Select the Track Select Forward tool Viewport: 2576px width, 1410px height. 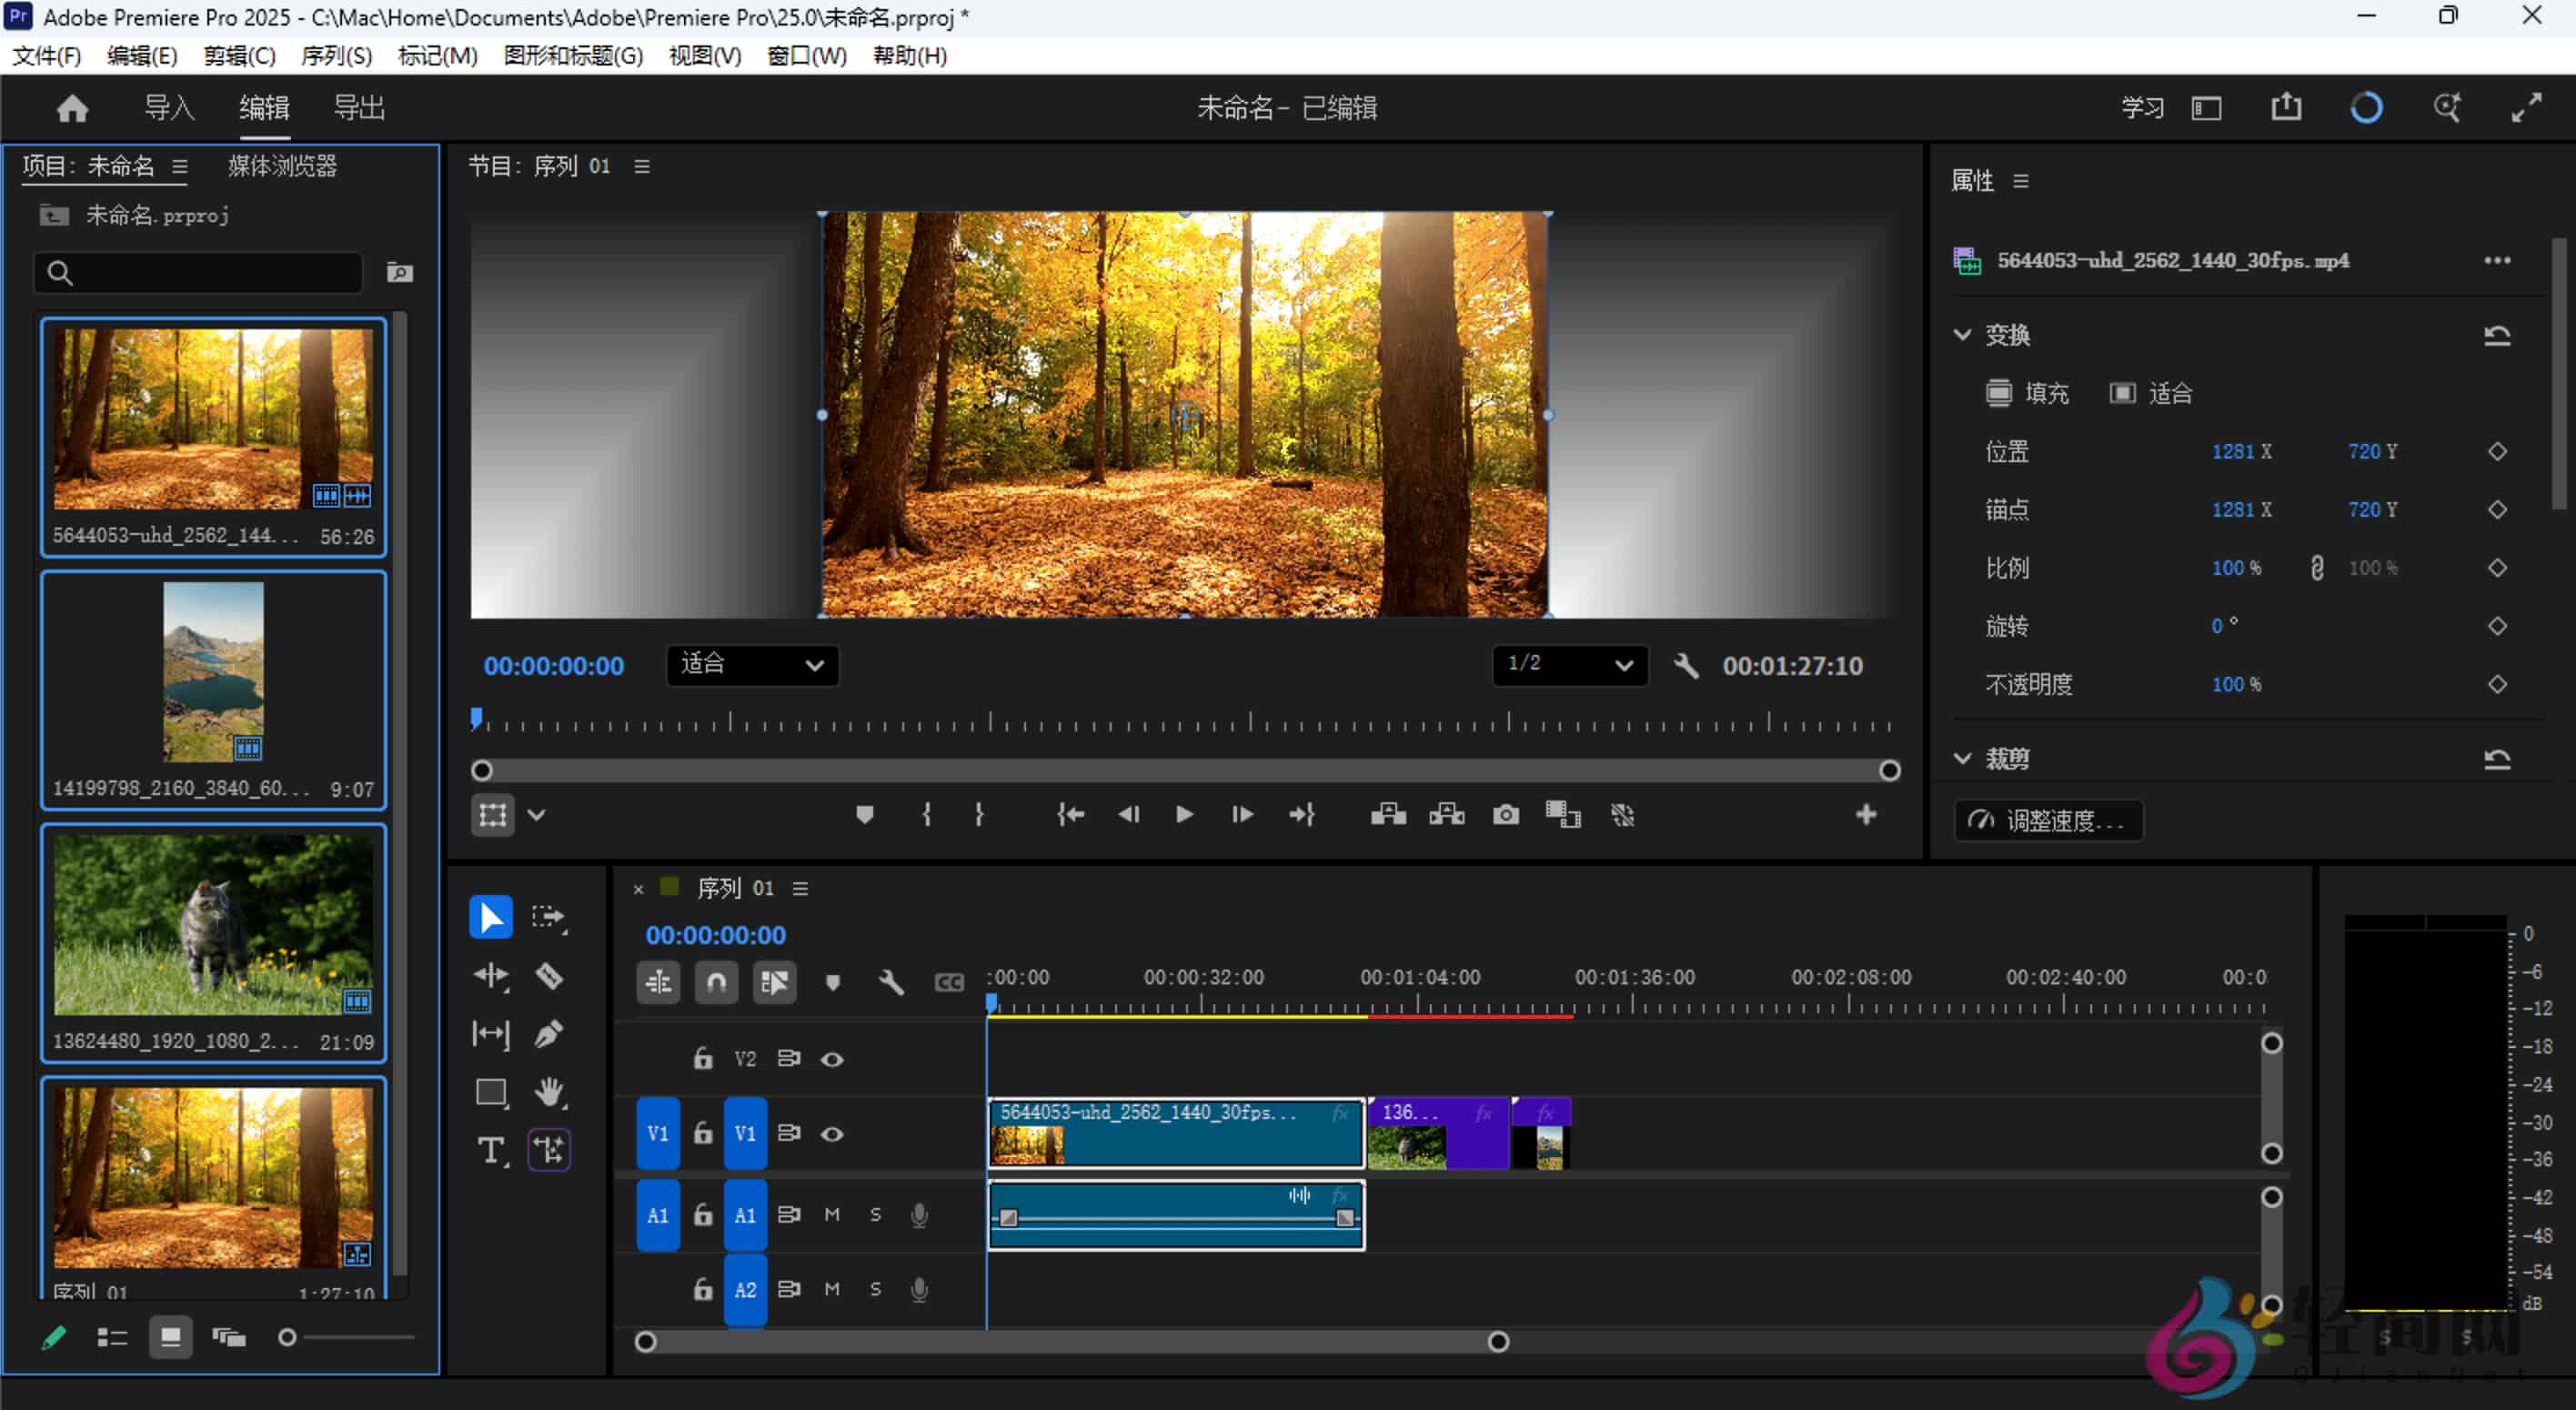pos(550,916)
